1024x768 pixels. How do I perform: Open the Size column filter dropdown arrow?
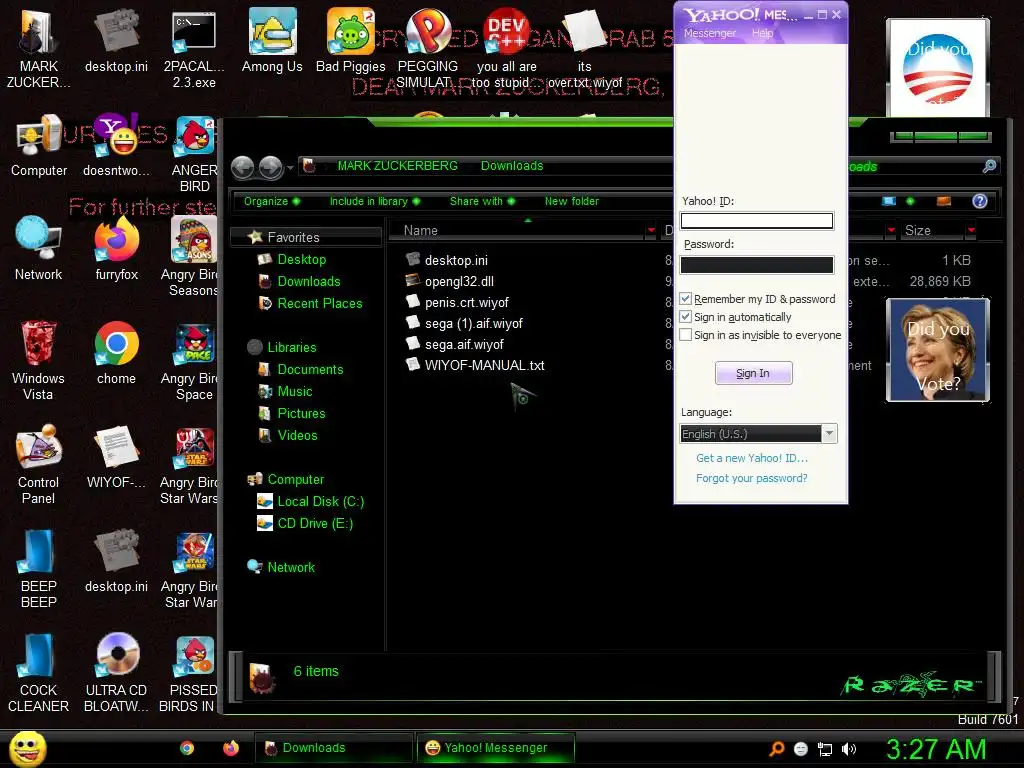[x=972, y=230]
